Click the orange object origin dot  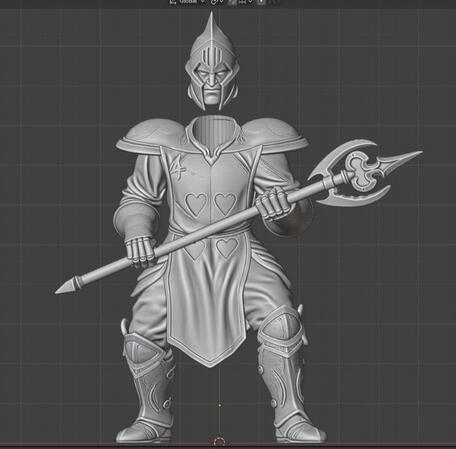[220, 405]
